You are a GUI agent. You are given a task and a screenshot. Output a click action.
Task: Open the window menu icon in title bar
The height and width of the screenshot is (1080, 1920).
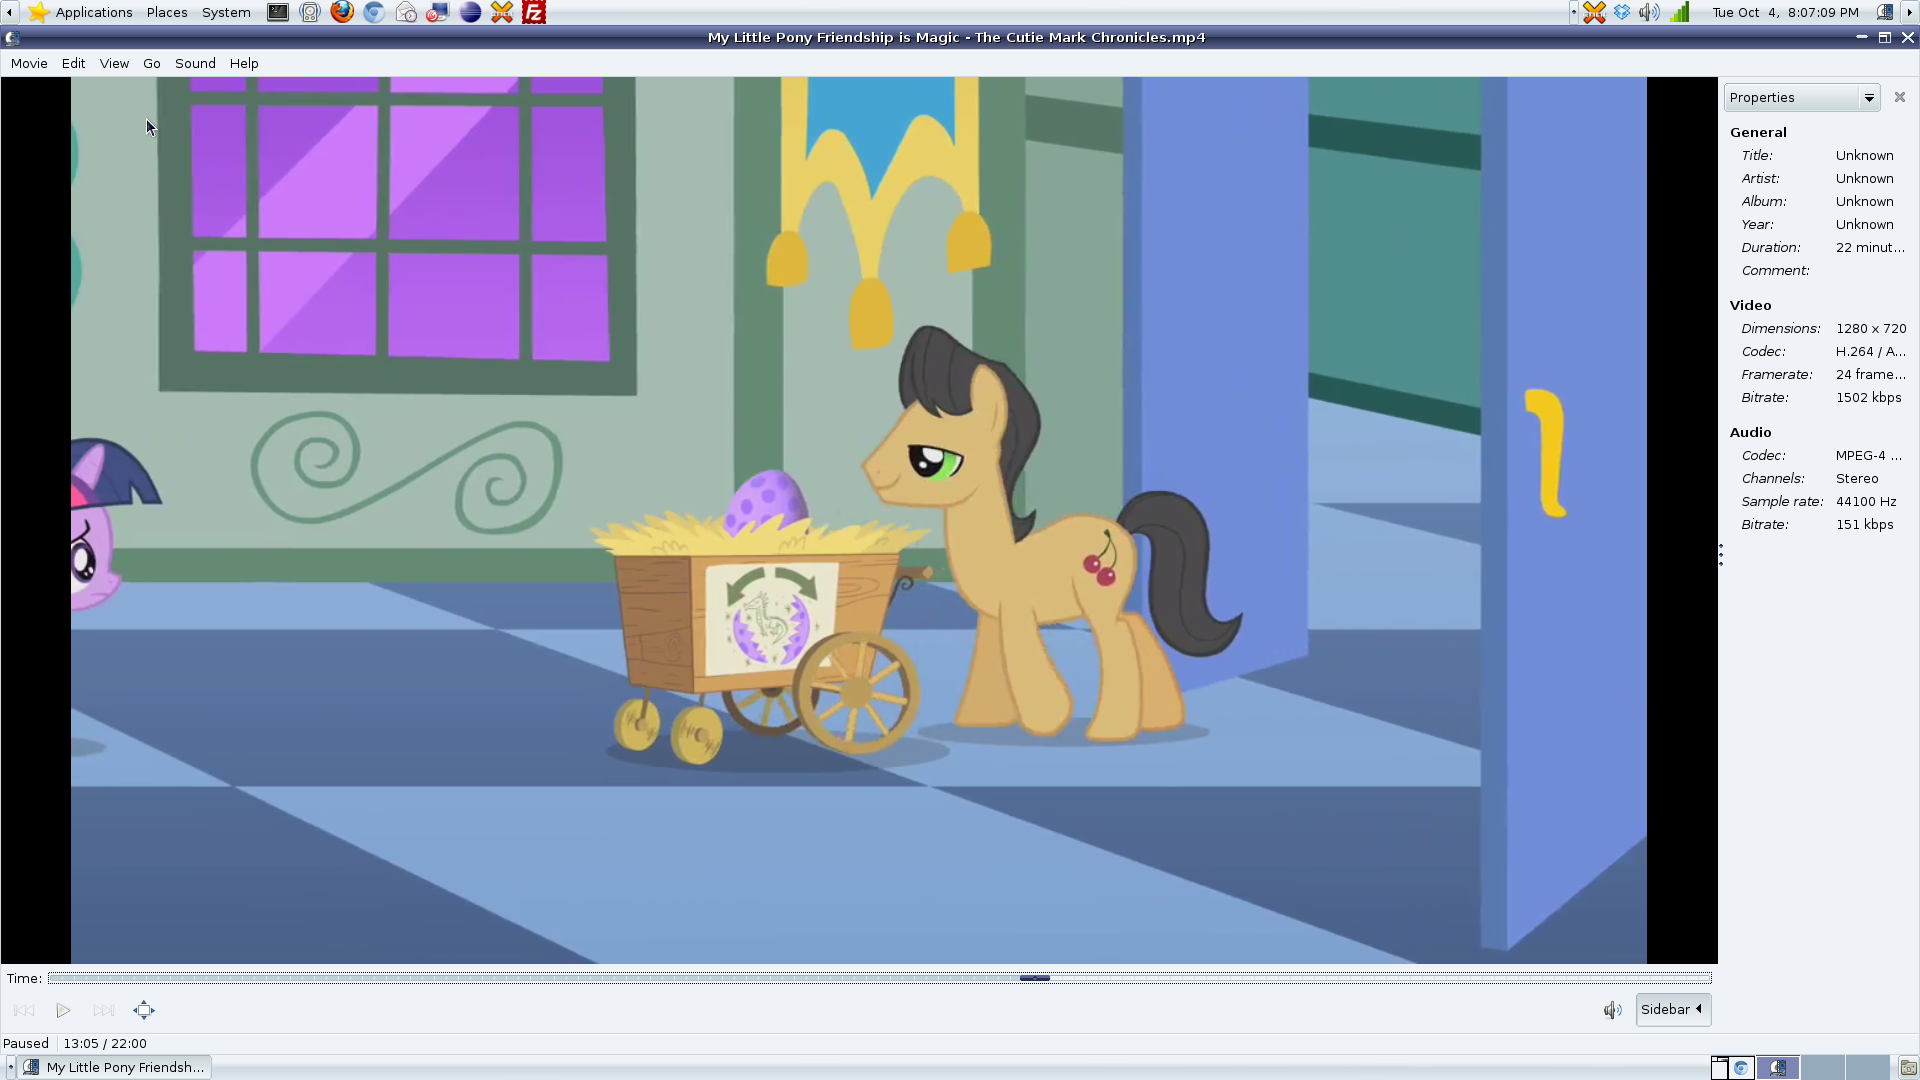coord(12,38)
